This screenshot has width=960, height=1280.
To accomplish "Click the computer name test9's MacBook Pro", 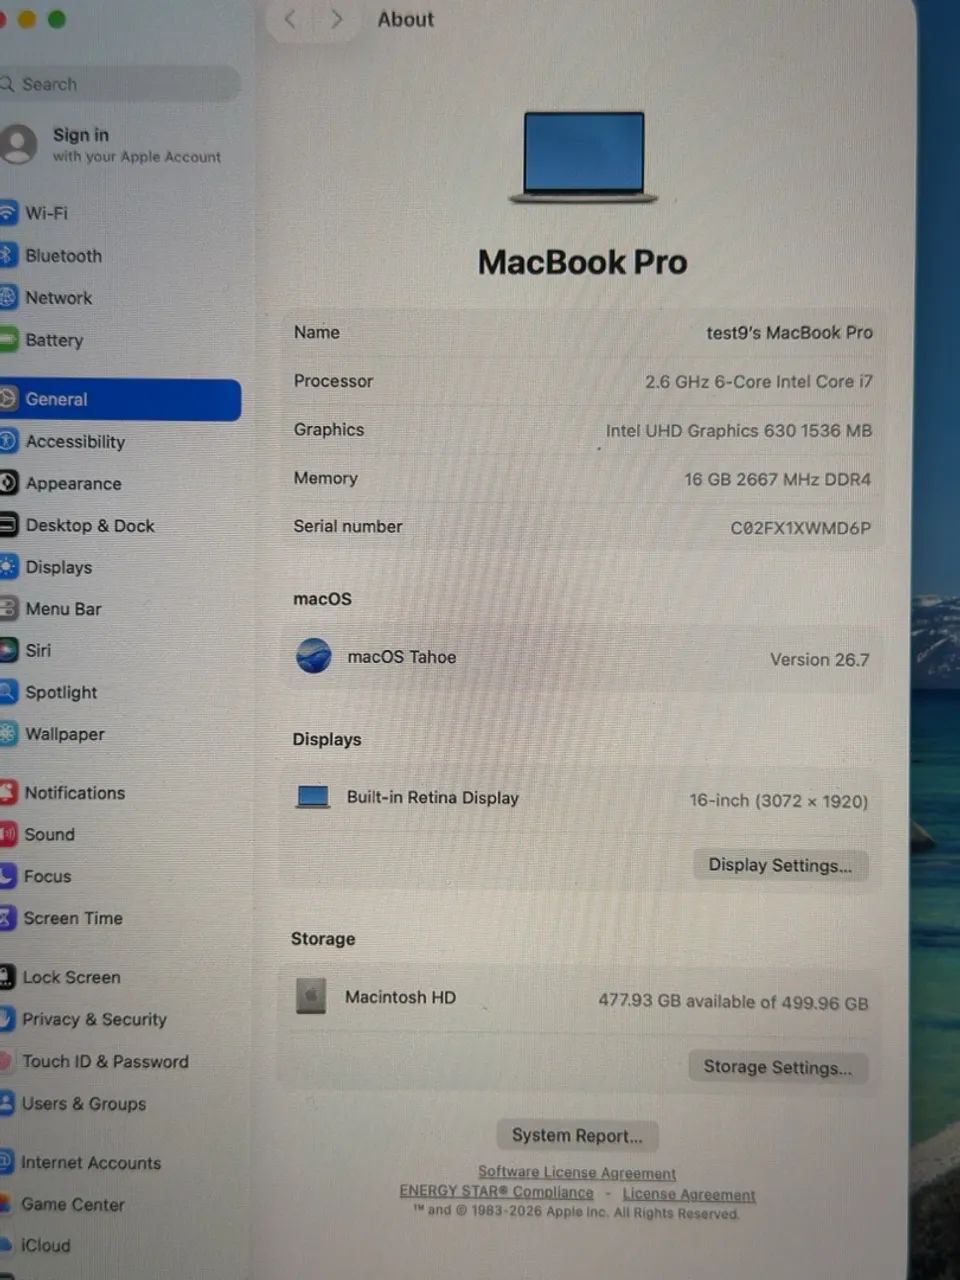I will [789, 332].
